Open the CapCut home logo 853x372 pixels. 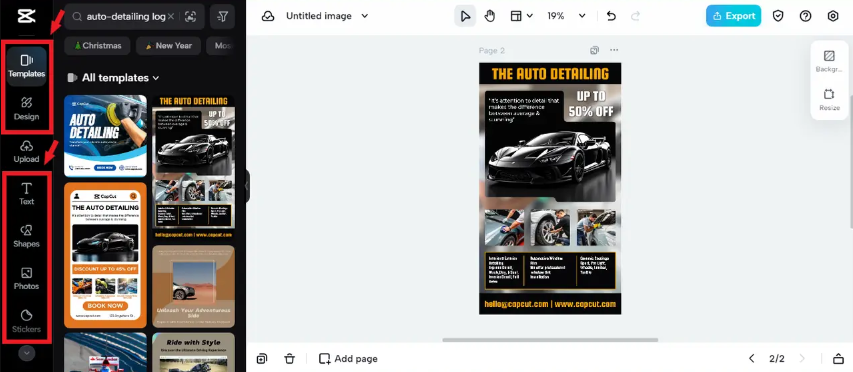coord(26,16)
